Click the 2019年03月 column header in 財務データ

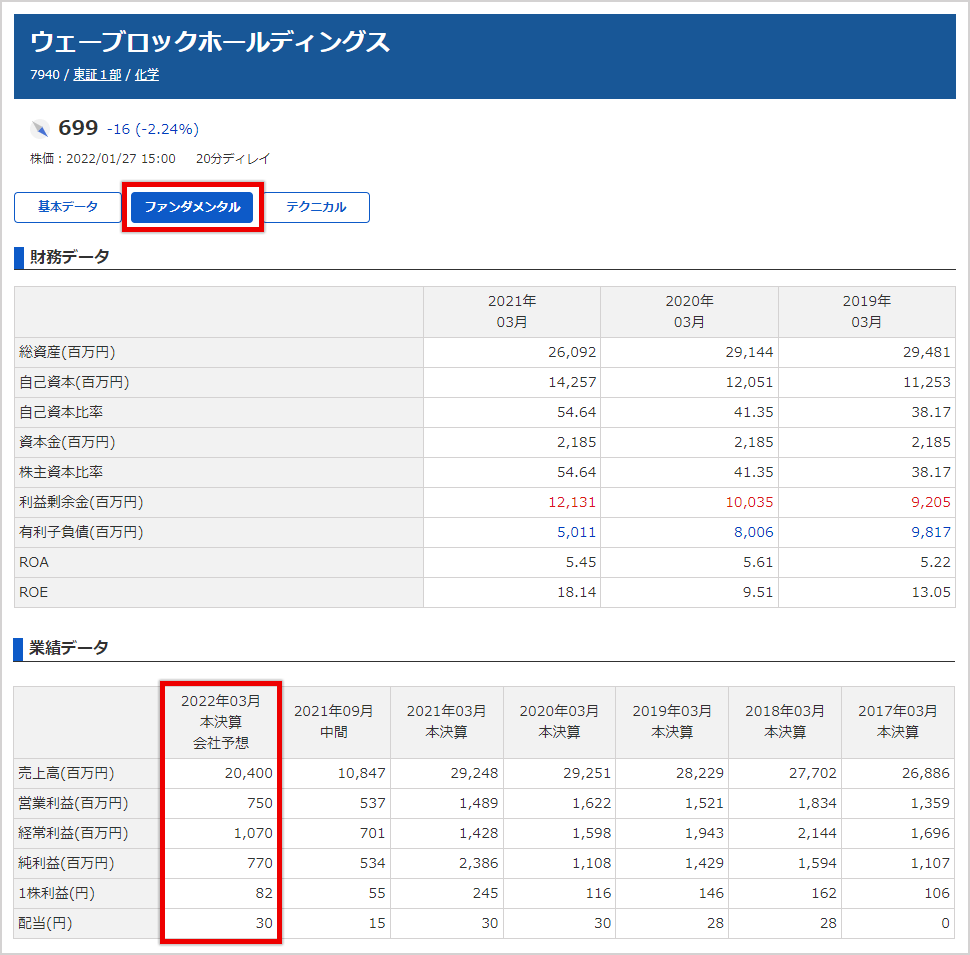pos(867,312)
